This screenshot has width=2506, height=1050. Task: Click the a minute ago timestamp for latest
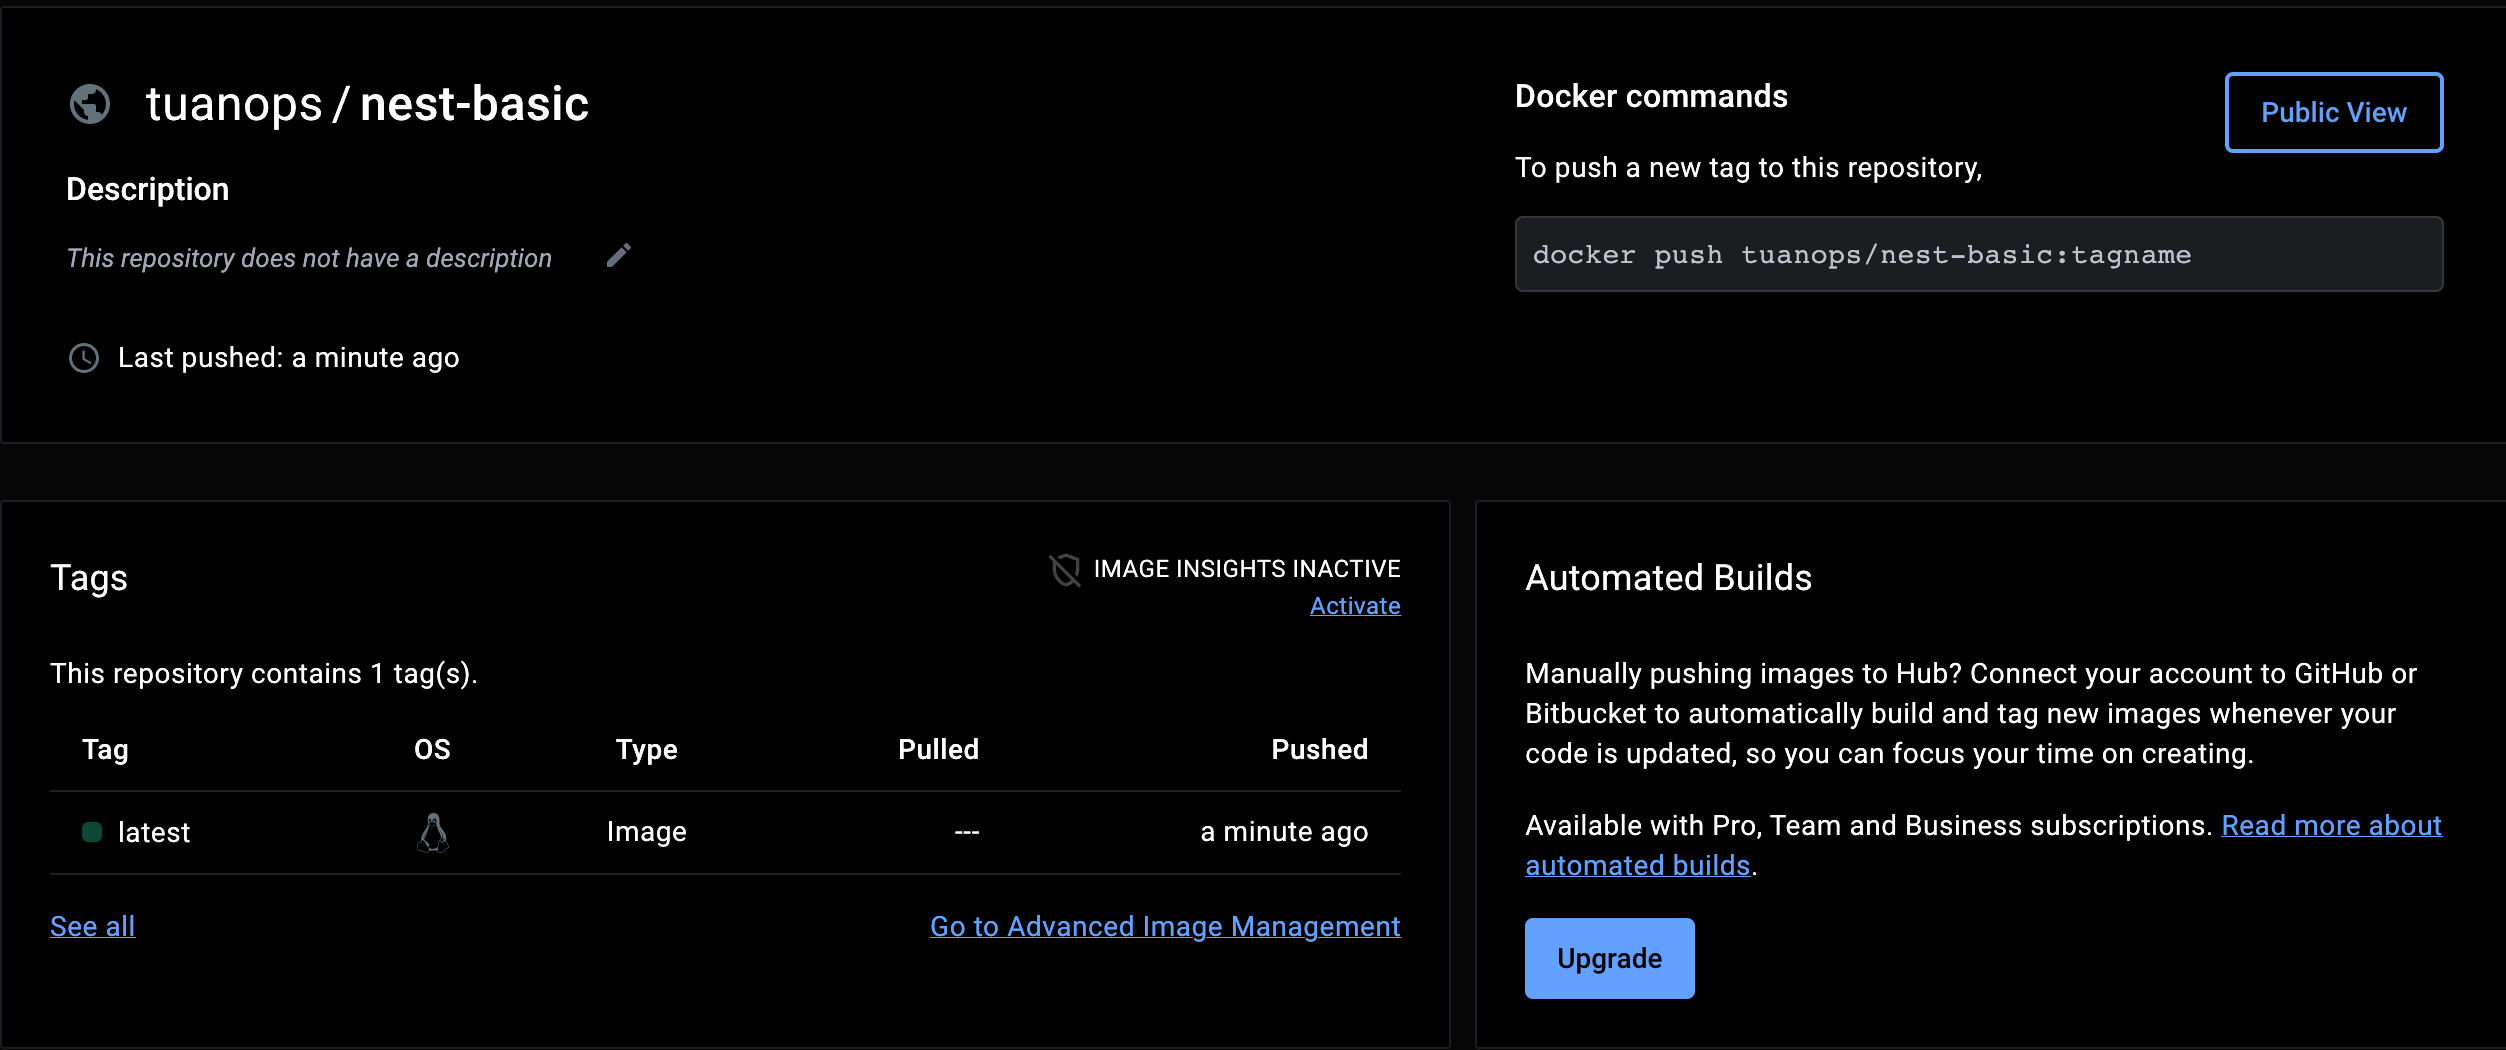coord(1284,831)
